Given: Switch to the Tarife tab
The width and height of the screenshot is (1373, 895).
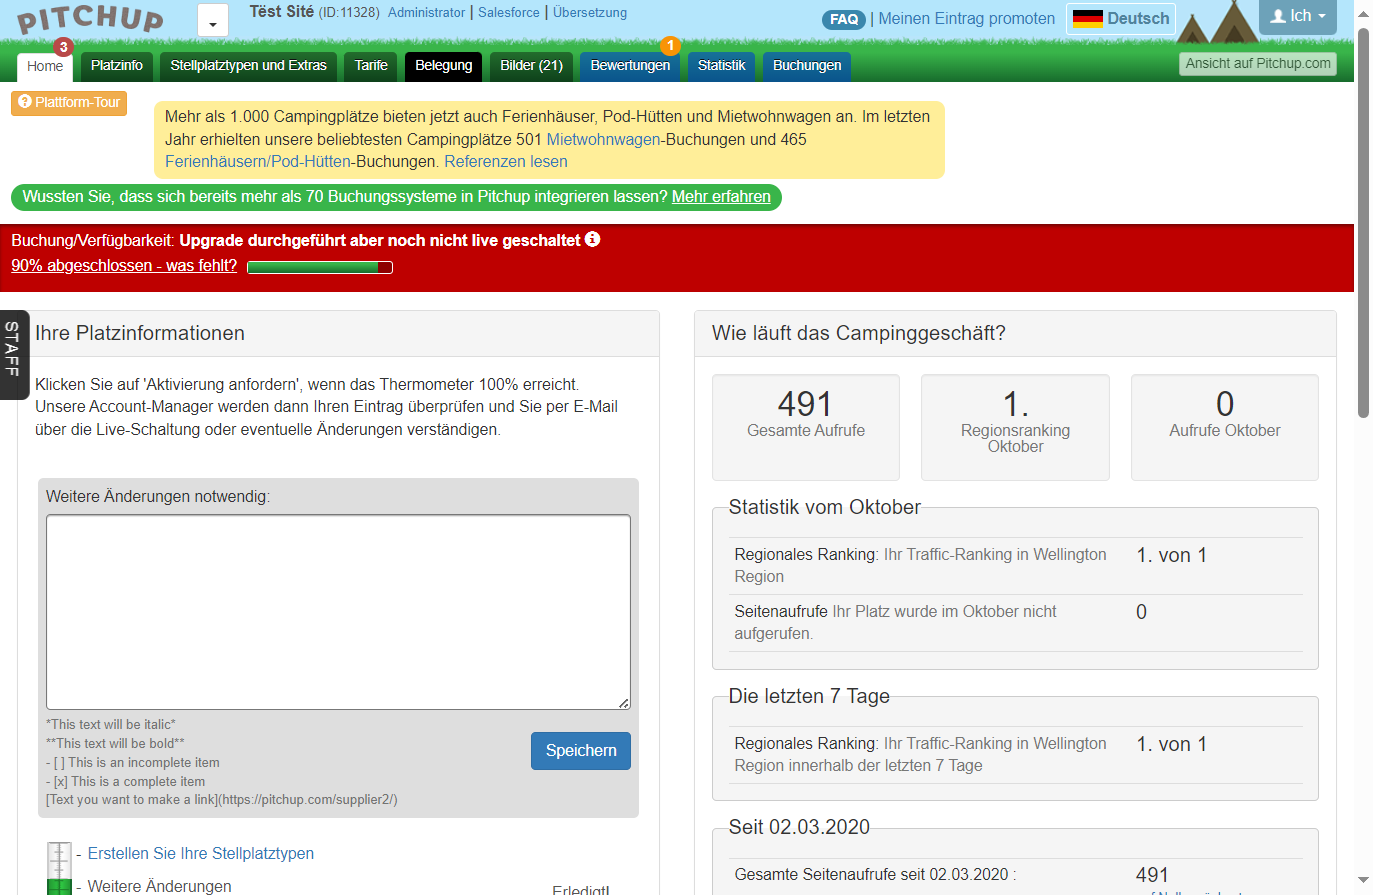Looking at the screenshot, I should [x=371, y=66].
